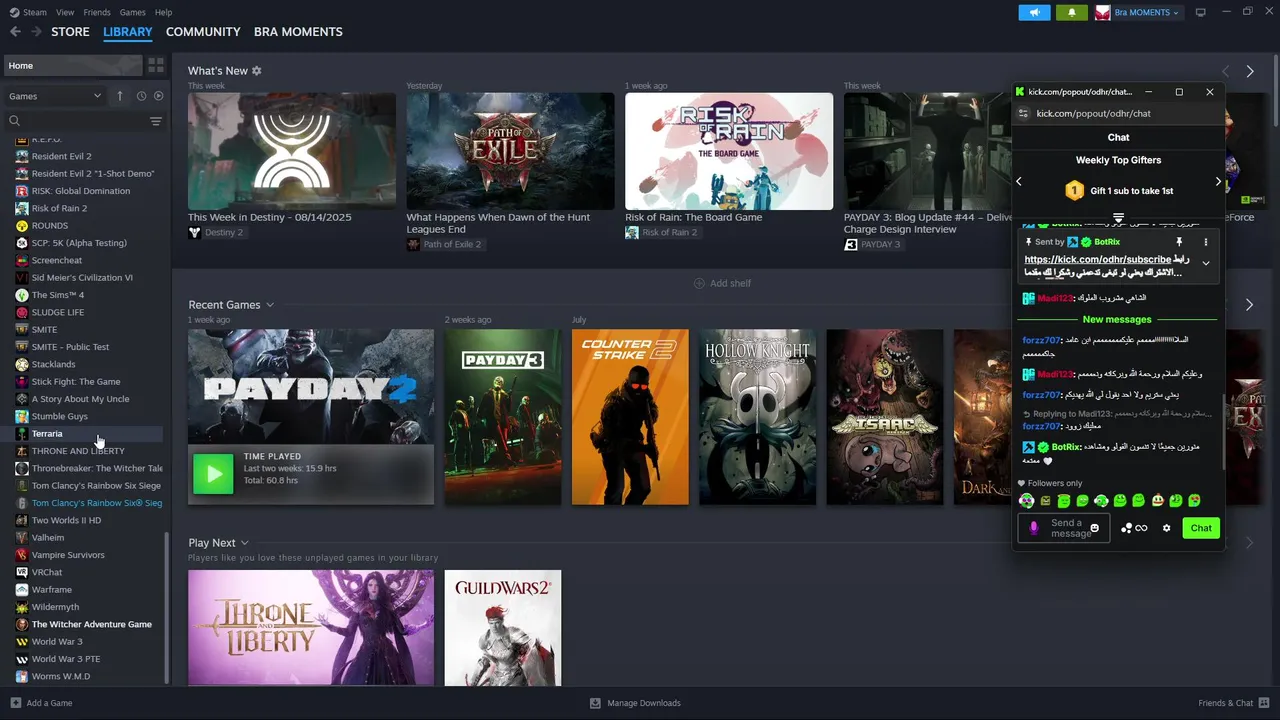This screenshot has height=720, width=1280.
Task: Expand the Recent Games shelf dropdown
Action: [270, 305]
